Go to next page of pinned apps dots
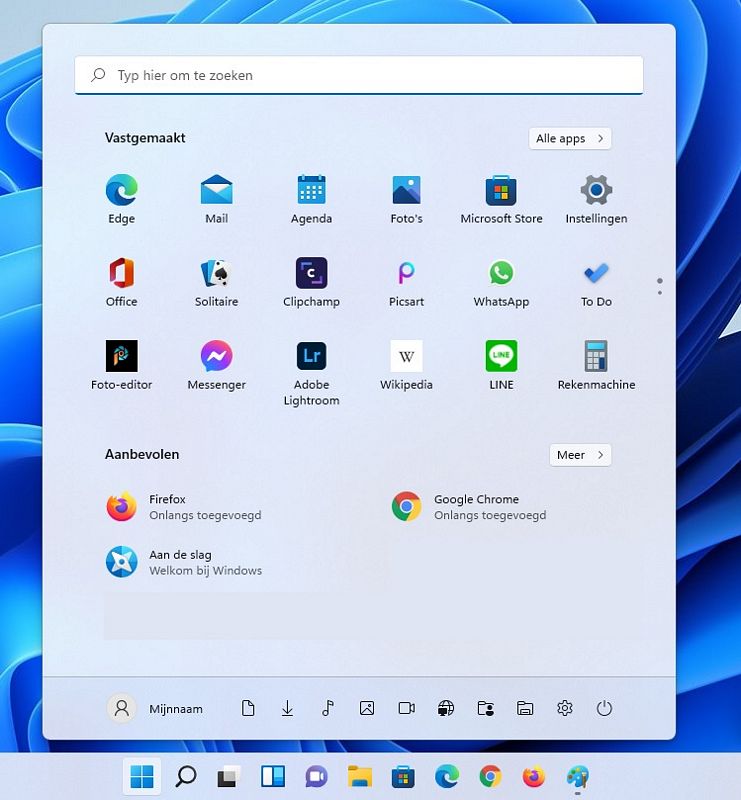This screenshot has width=741, height=800. pos(660,293)
